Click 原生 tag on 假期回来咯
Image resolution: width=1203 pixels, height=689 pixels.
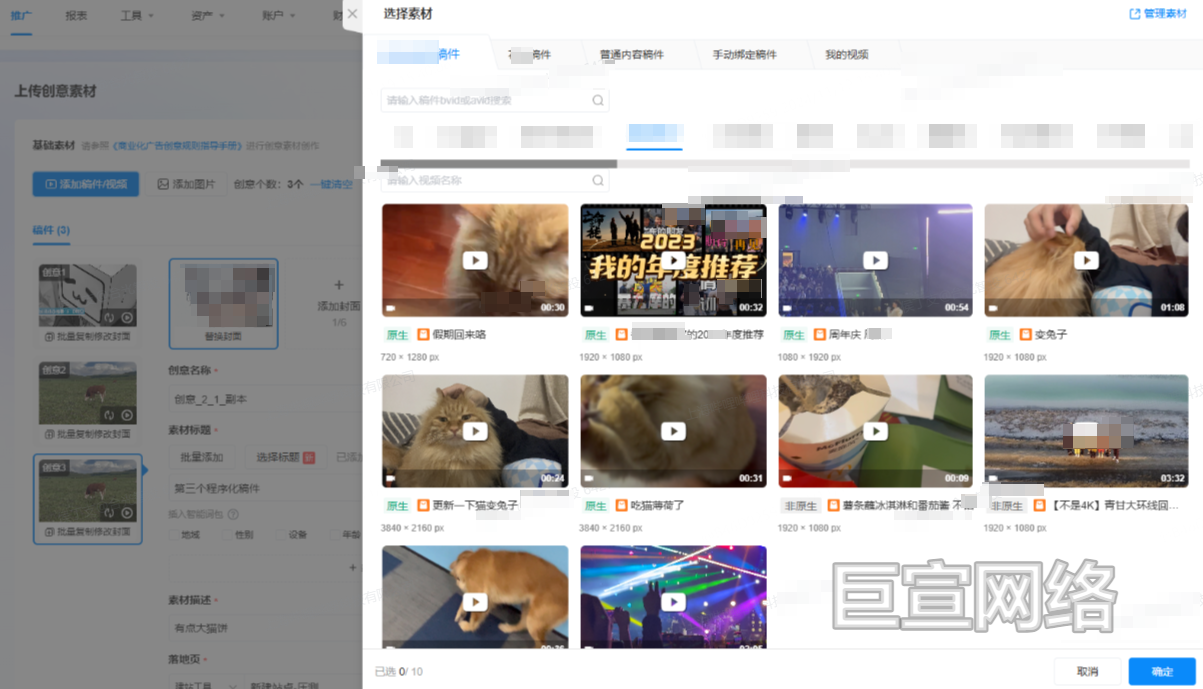tap(398, 335)
